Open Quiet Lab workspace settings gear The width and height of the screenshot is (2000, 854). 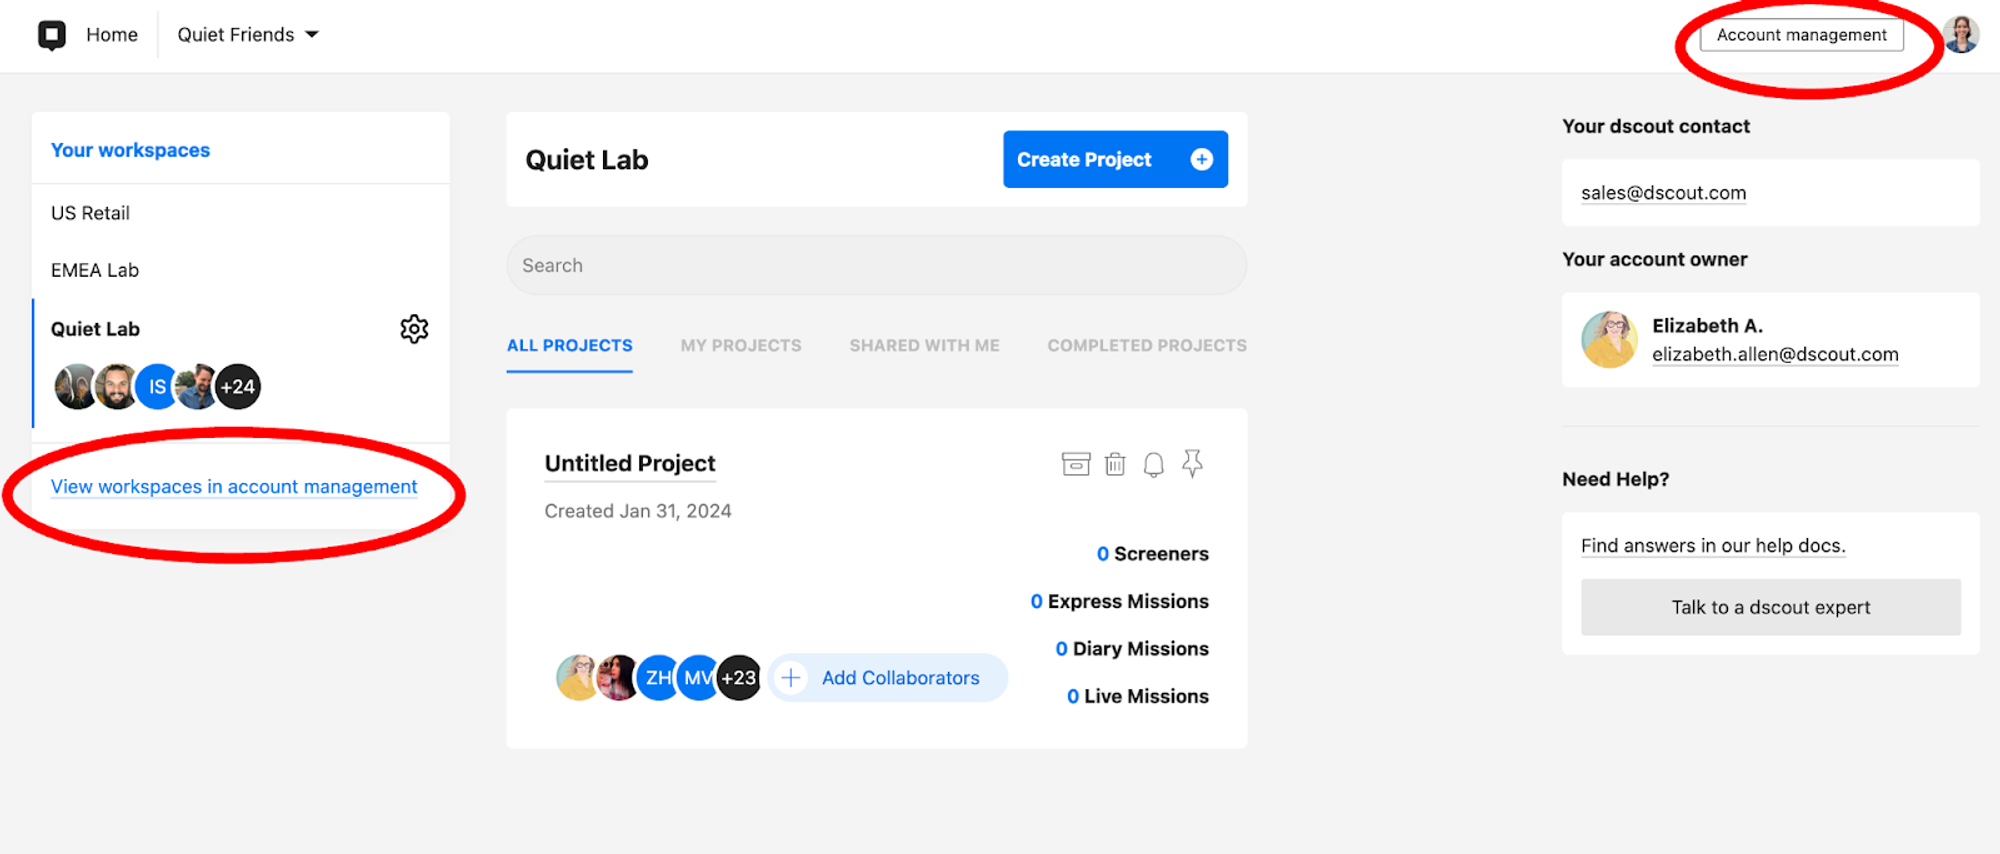click(x=414, y=329)
